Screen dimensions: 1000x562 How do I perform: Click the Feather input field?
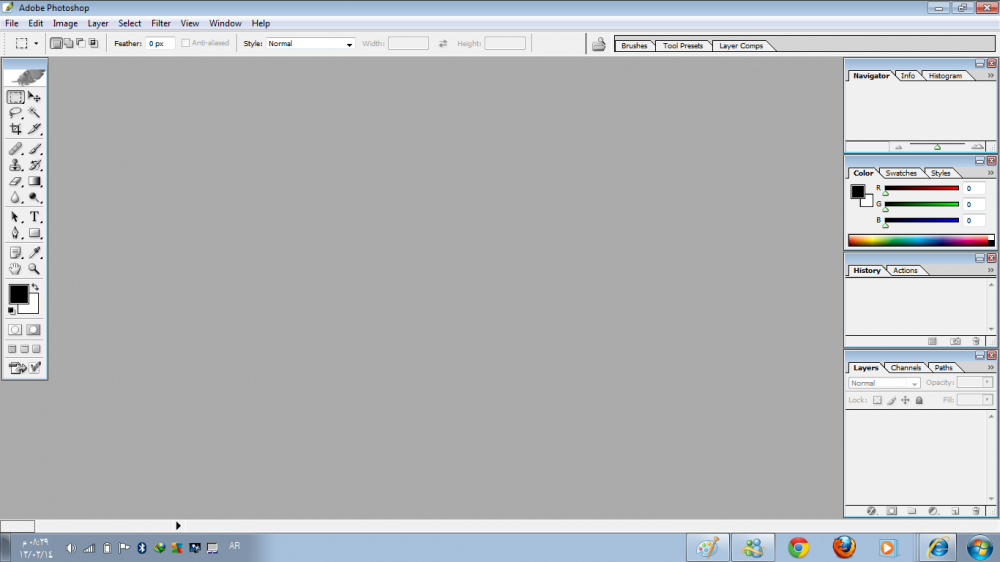[x=160, y=44]
